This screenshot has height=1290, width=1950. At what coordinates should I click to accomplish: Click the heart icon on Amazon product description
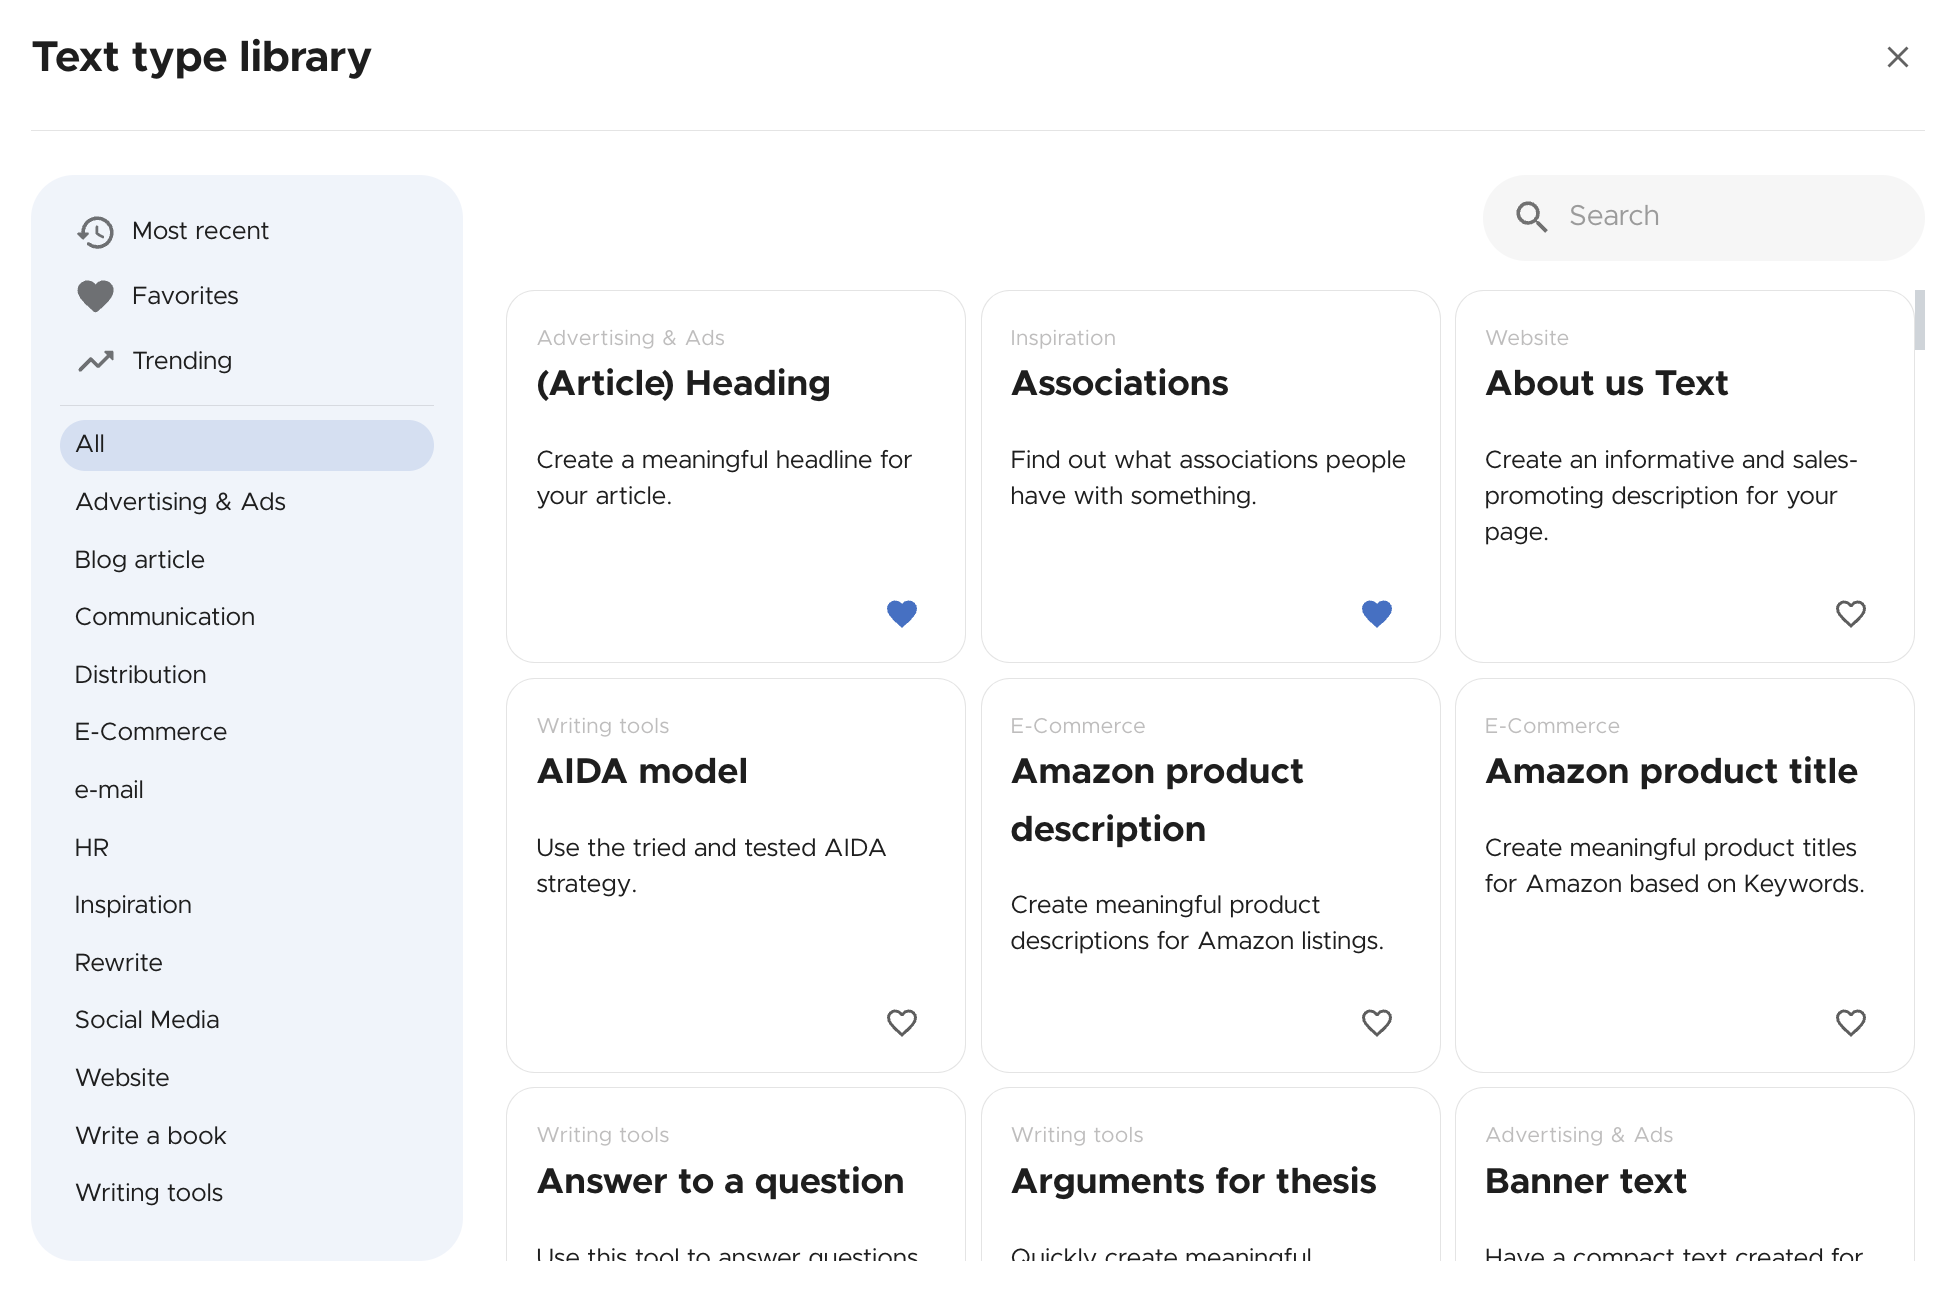[1376, 1022]
